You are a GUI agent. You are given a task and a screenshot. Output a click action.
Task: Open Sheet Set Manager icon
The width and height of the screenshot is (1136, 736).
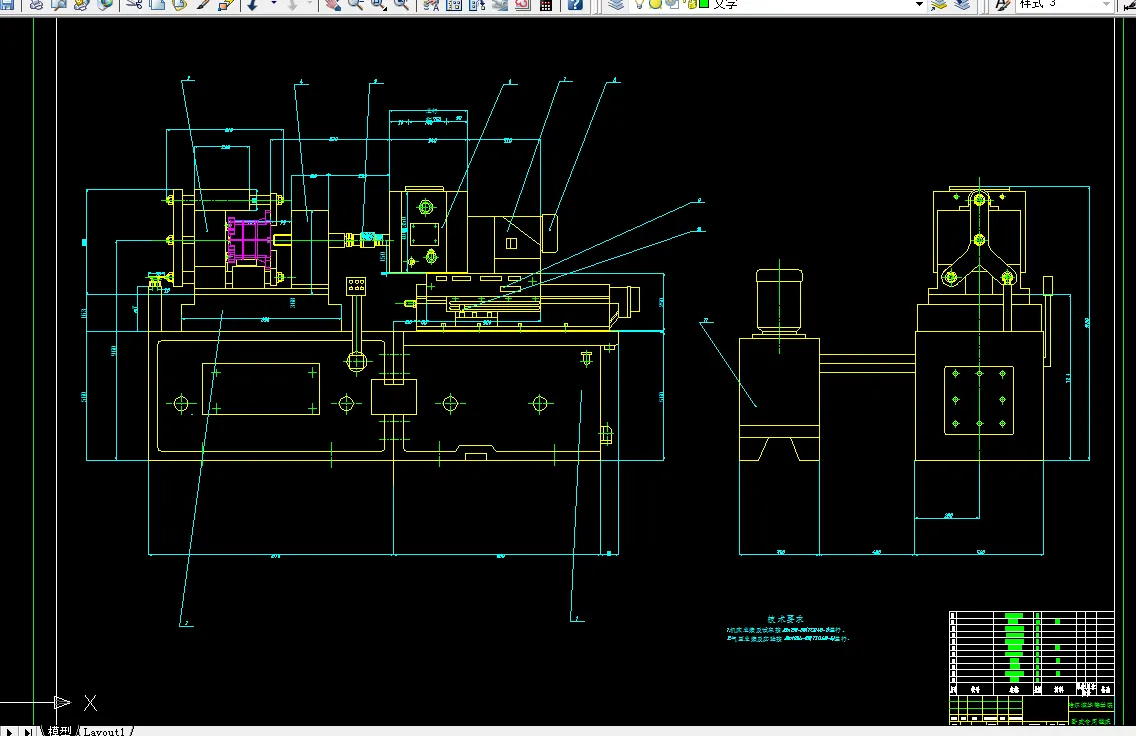click(500, 4)
